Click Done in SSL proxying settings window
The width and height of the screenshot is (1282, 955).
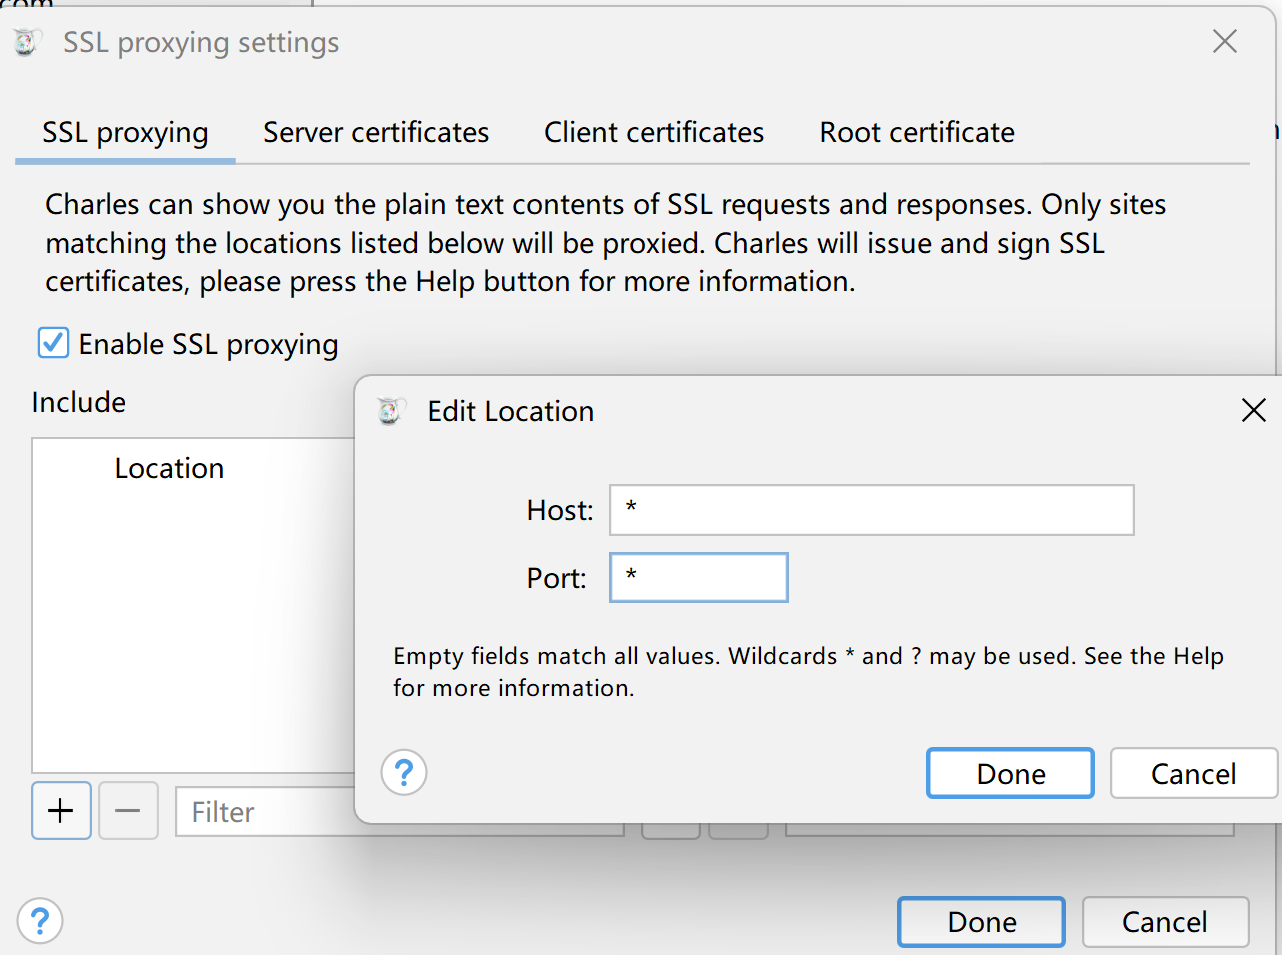point(981,921)
